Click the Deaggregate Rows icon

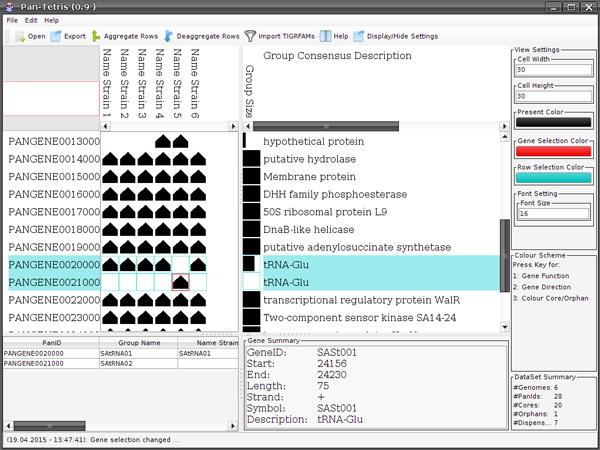tap(168, 36)
